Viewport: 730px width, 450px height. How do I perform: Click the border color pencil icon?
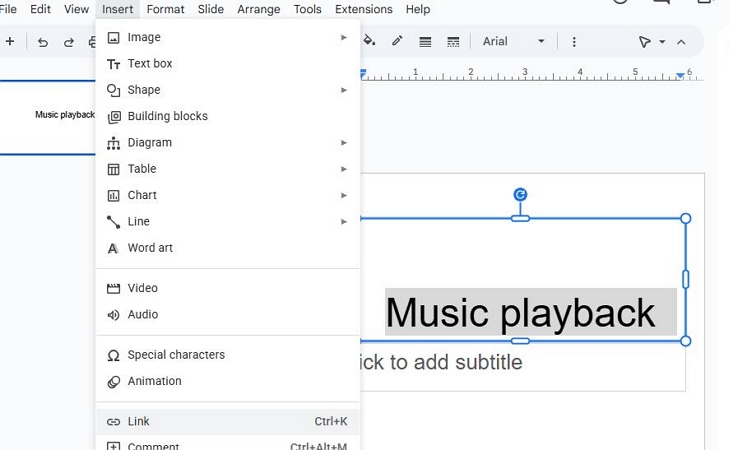pyautogui.click(x=397, y=41)
